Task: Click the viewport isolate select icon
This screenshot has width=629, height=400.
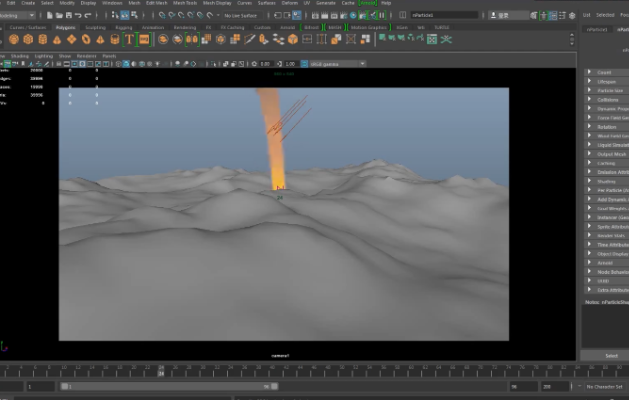Action: (214, 64)
